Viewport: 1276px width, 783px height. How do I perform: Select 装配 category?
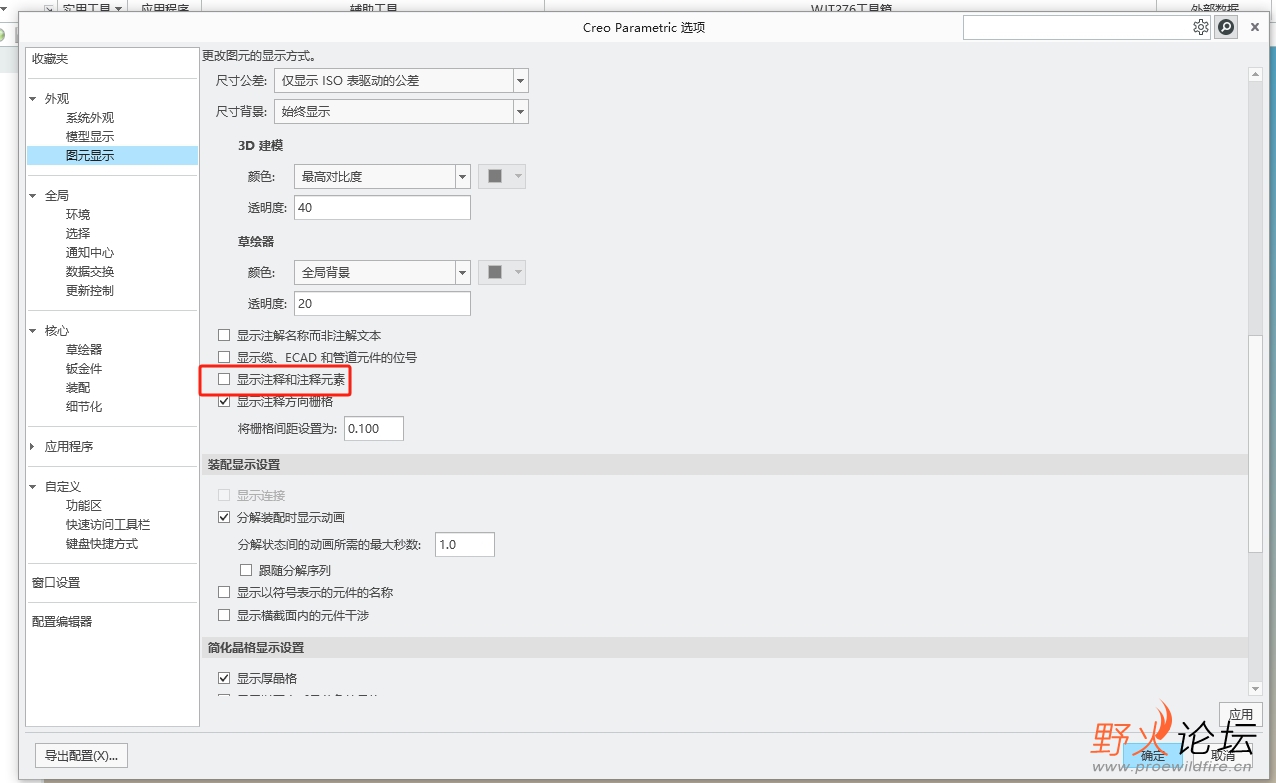pyautogui.click(x=78, y=388)
